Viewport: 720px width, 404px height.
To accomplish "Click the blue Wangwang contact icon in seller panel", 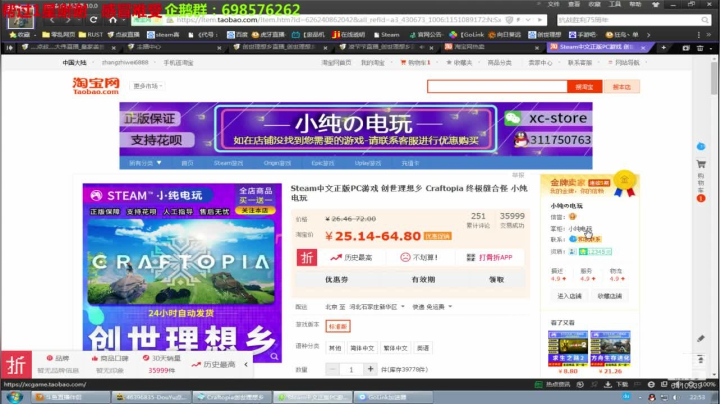I will coord(573,239).
